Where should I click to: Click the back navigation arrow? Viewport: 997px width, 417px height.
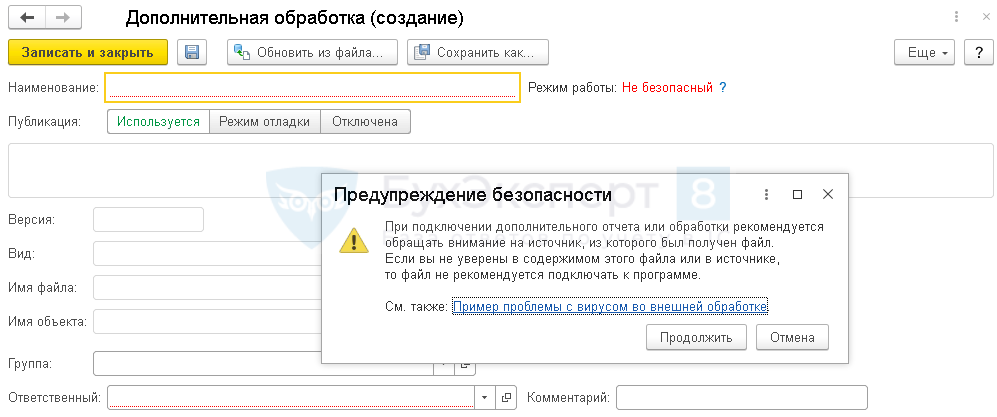coord(27,18)
